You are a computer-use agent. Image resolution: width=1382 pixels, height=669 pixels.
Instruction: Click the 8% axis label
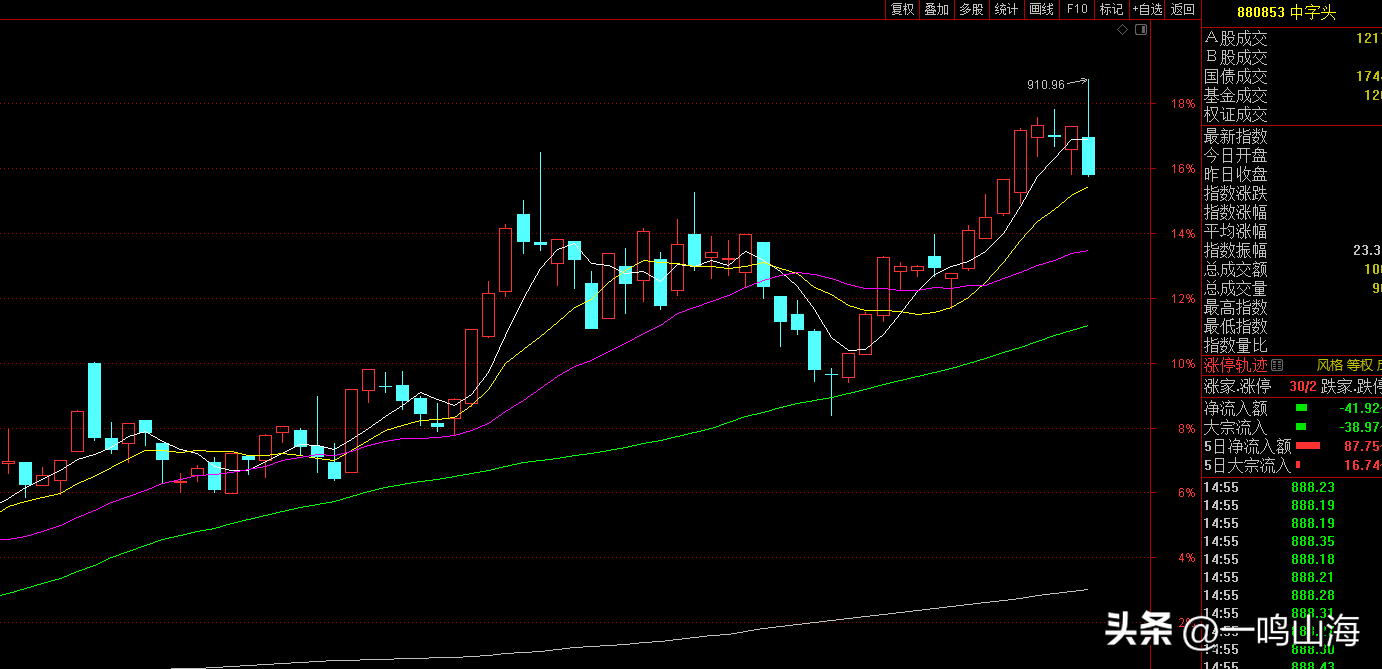1186,429
